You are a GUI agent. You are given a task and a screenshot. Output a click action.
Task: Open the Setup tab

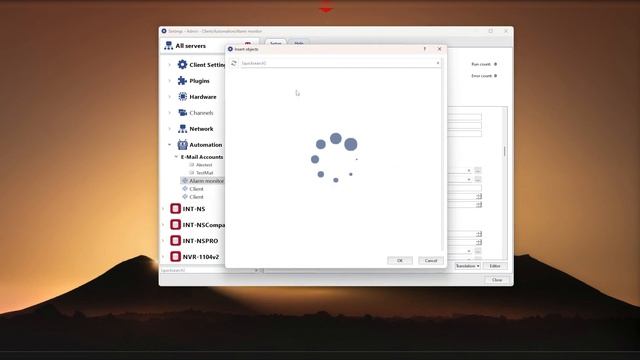click(x=276, y=43)
